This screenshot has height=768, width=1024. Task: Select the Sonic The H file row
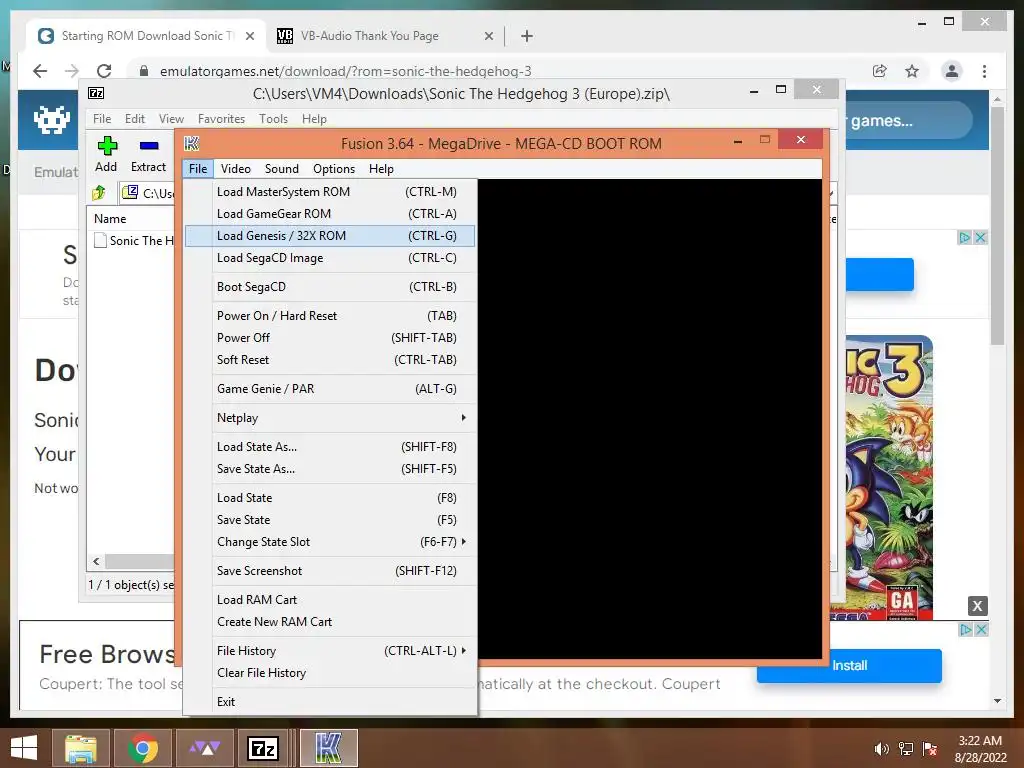[134, 240]
